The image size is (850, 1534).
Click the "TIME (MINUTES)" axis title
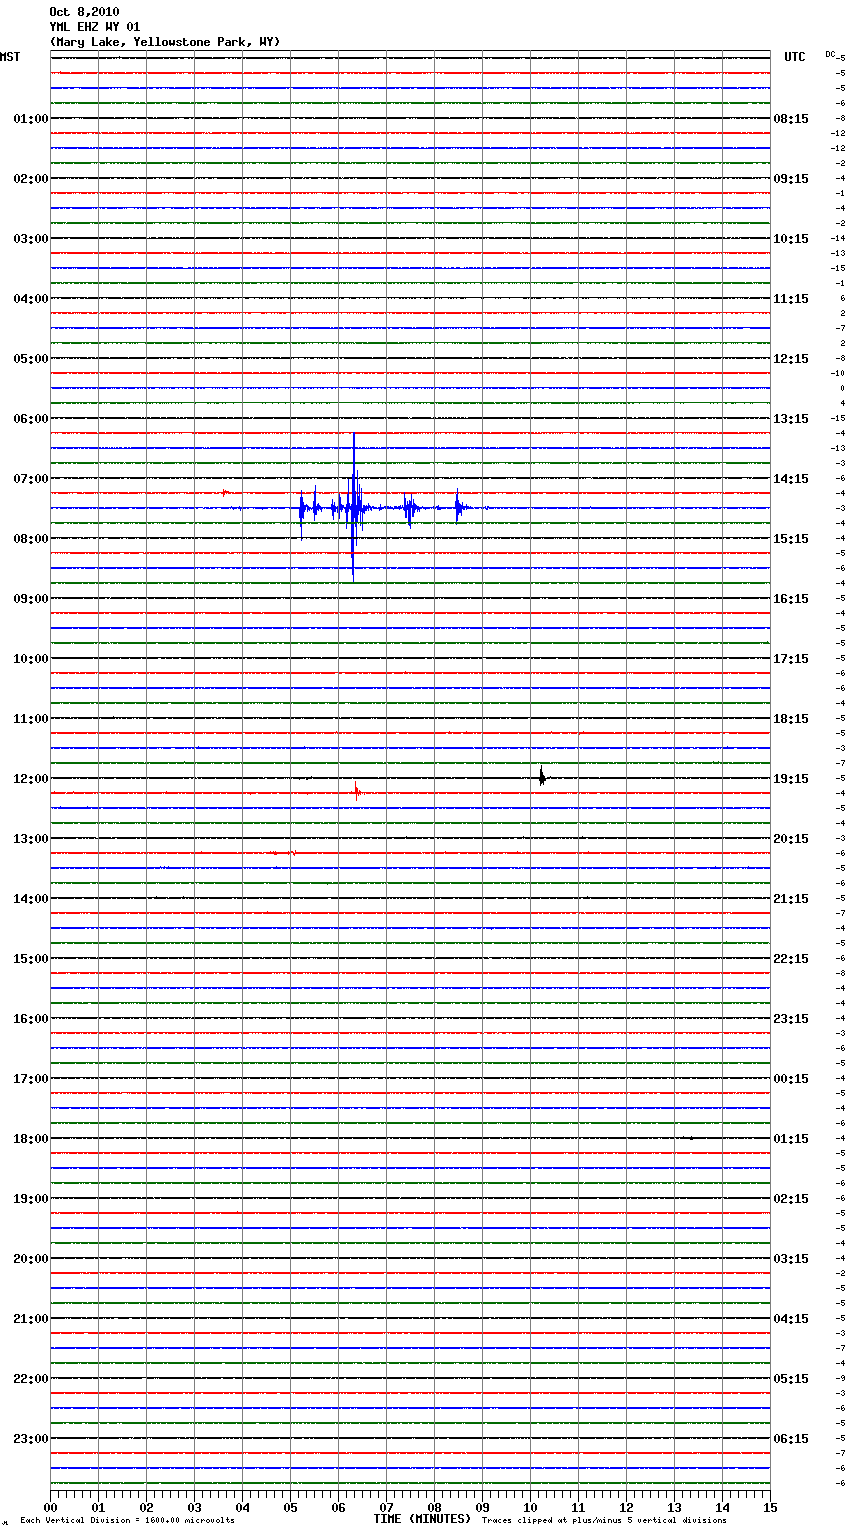[x=422, y=1519]
